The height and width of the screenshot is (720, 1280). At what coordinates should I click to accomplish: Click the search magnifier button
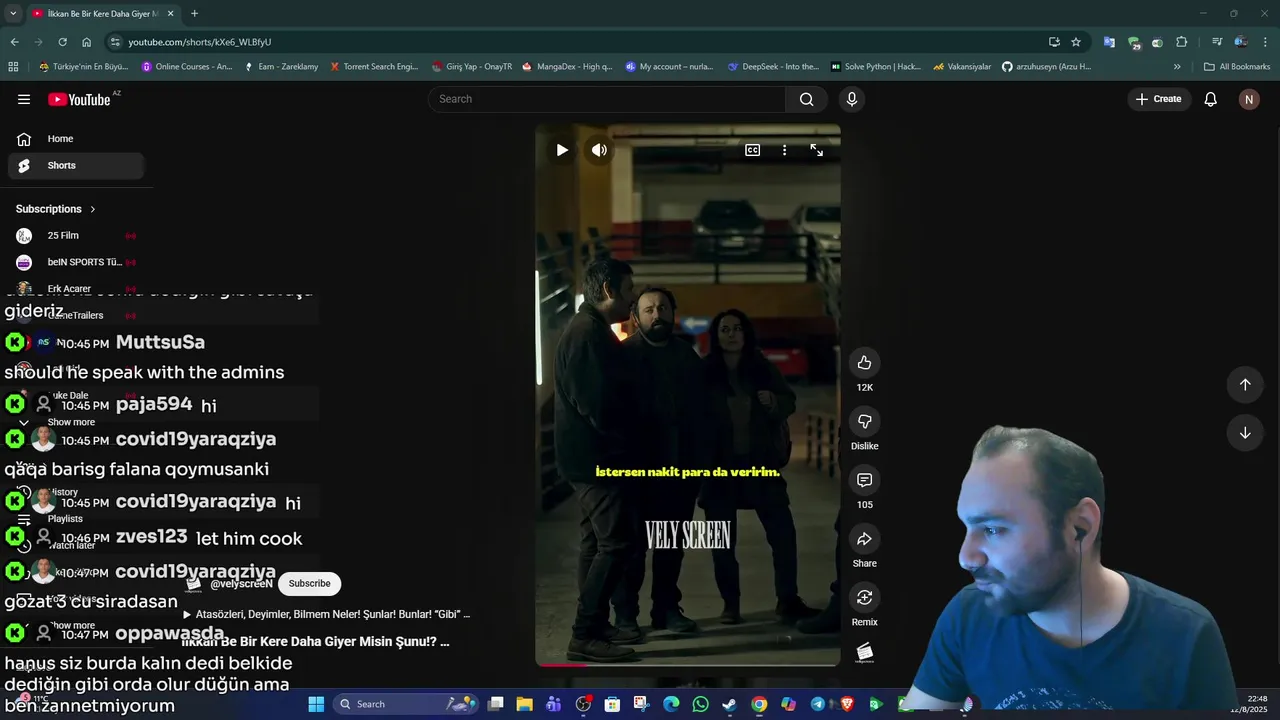(x=806, y=99)
